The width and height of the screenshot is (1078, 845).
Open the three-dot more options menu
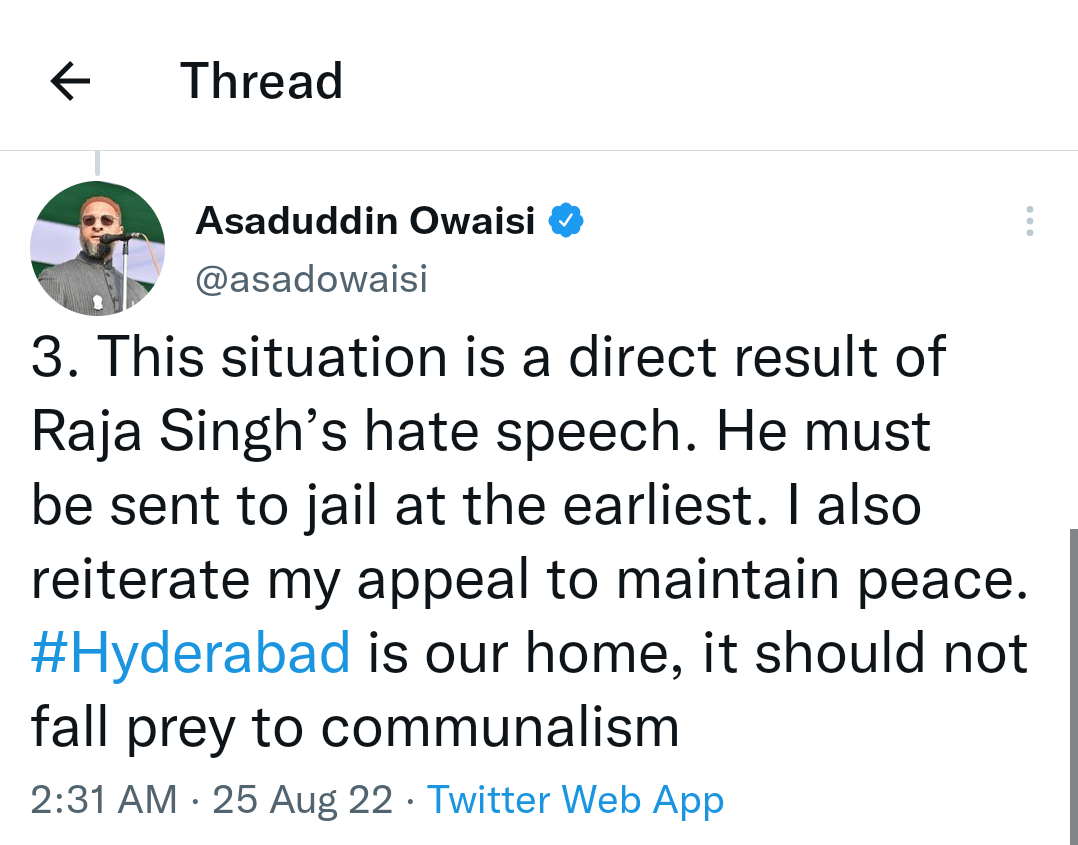coord(1029,221)
